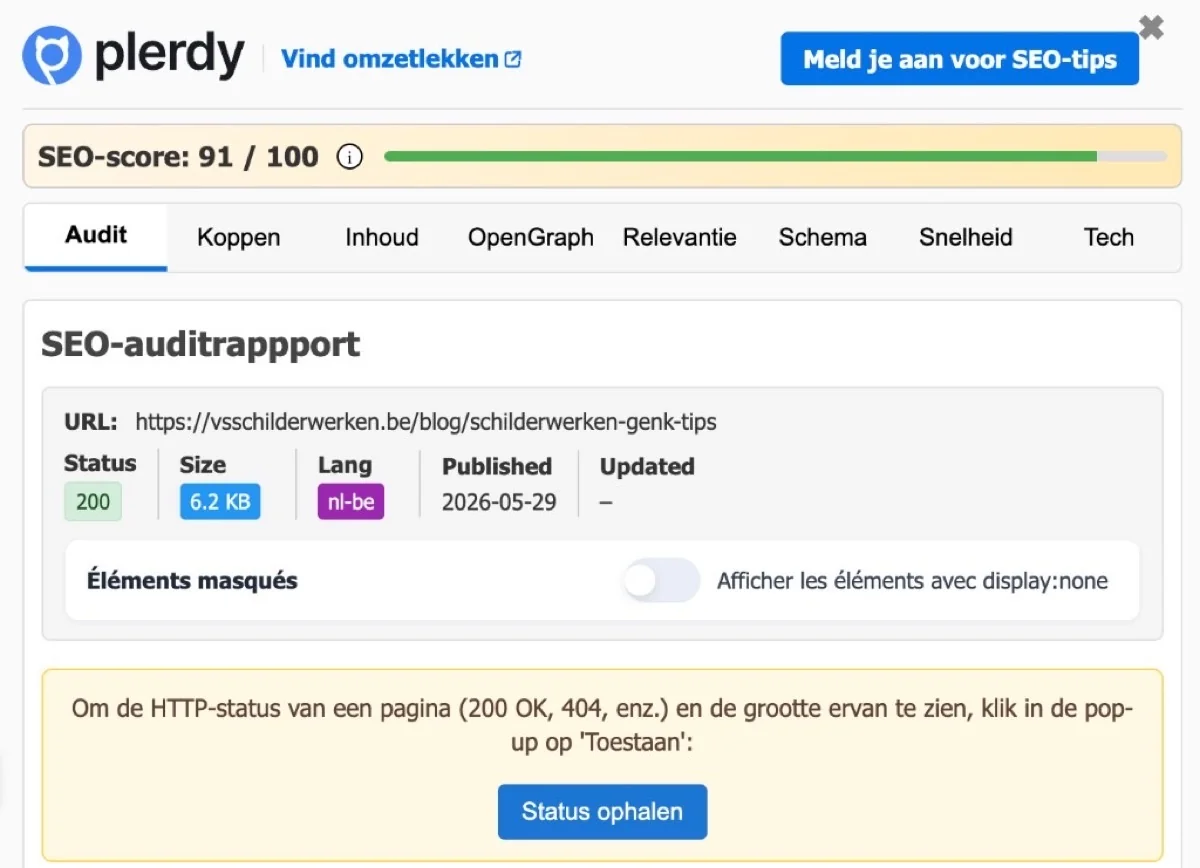The width and height of the screenshot is (1200, 868).
Task: Go to the Tech tab
Action: 1108,238
